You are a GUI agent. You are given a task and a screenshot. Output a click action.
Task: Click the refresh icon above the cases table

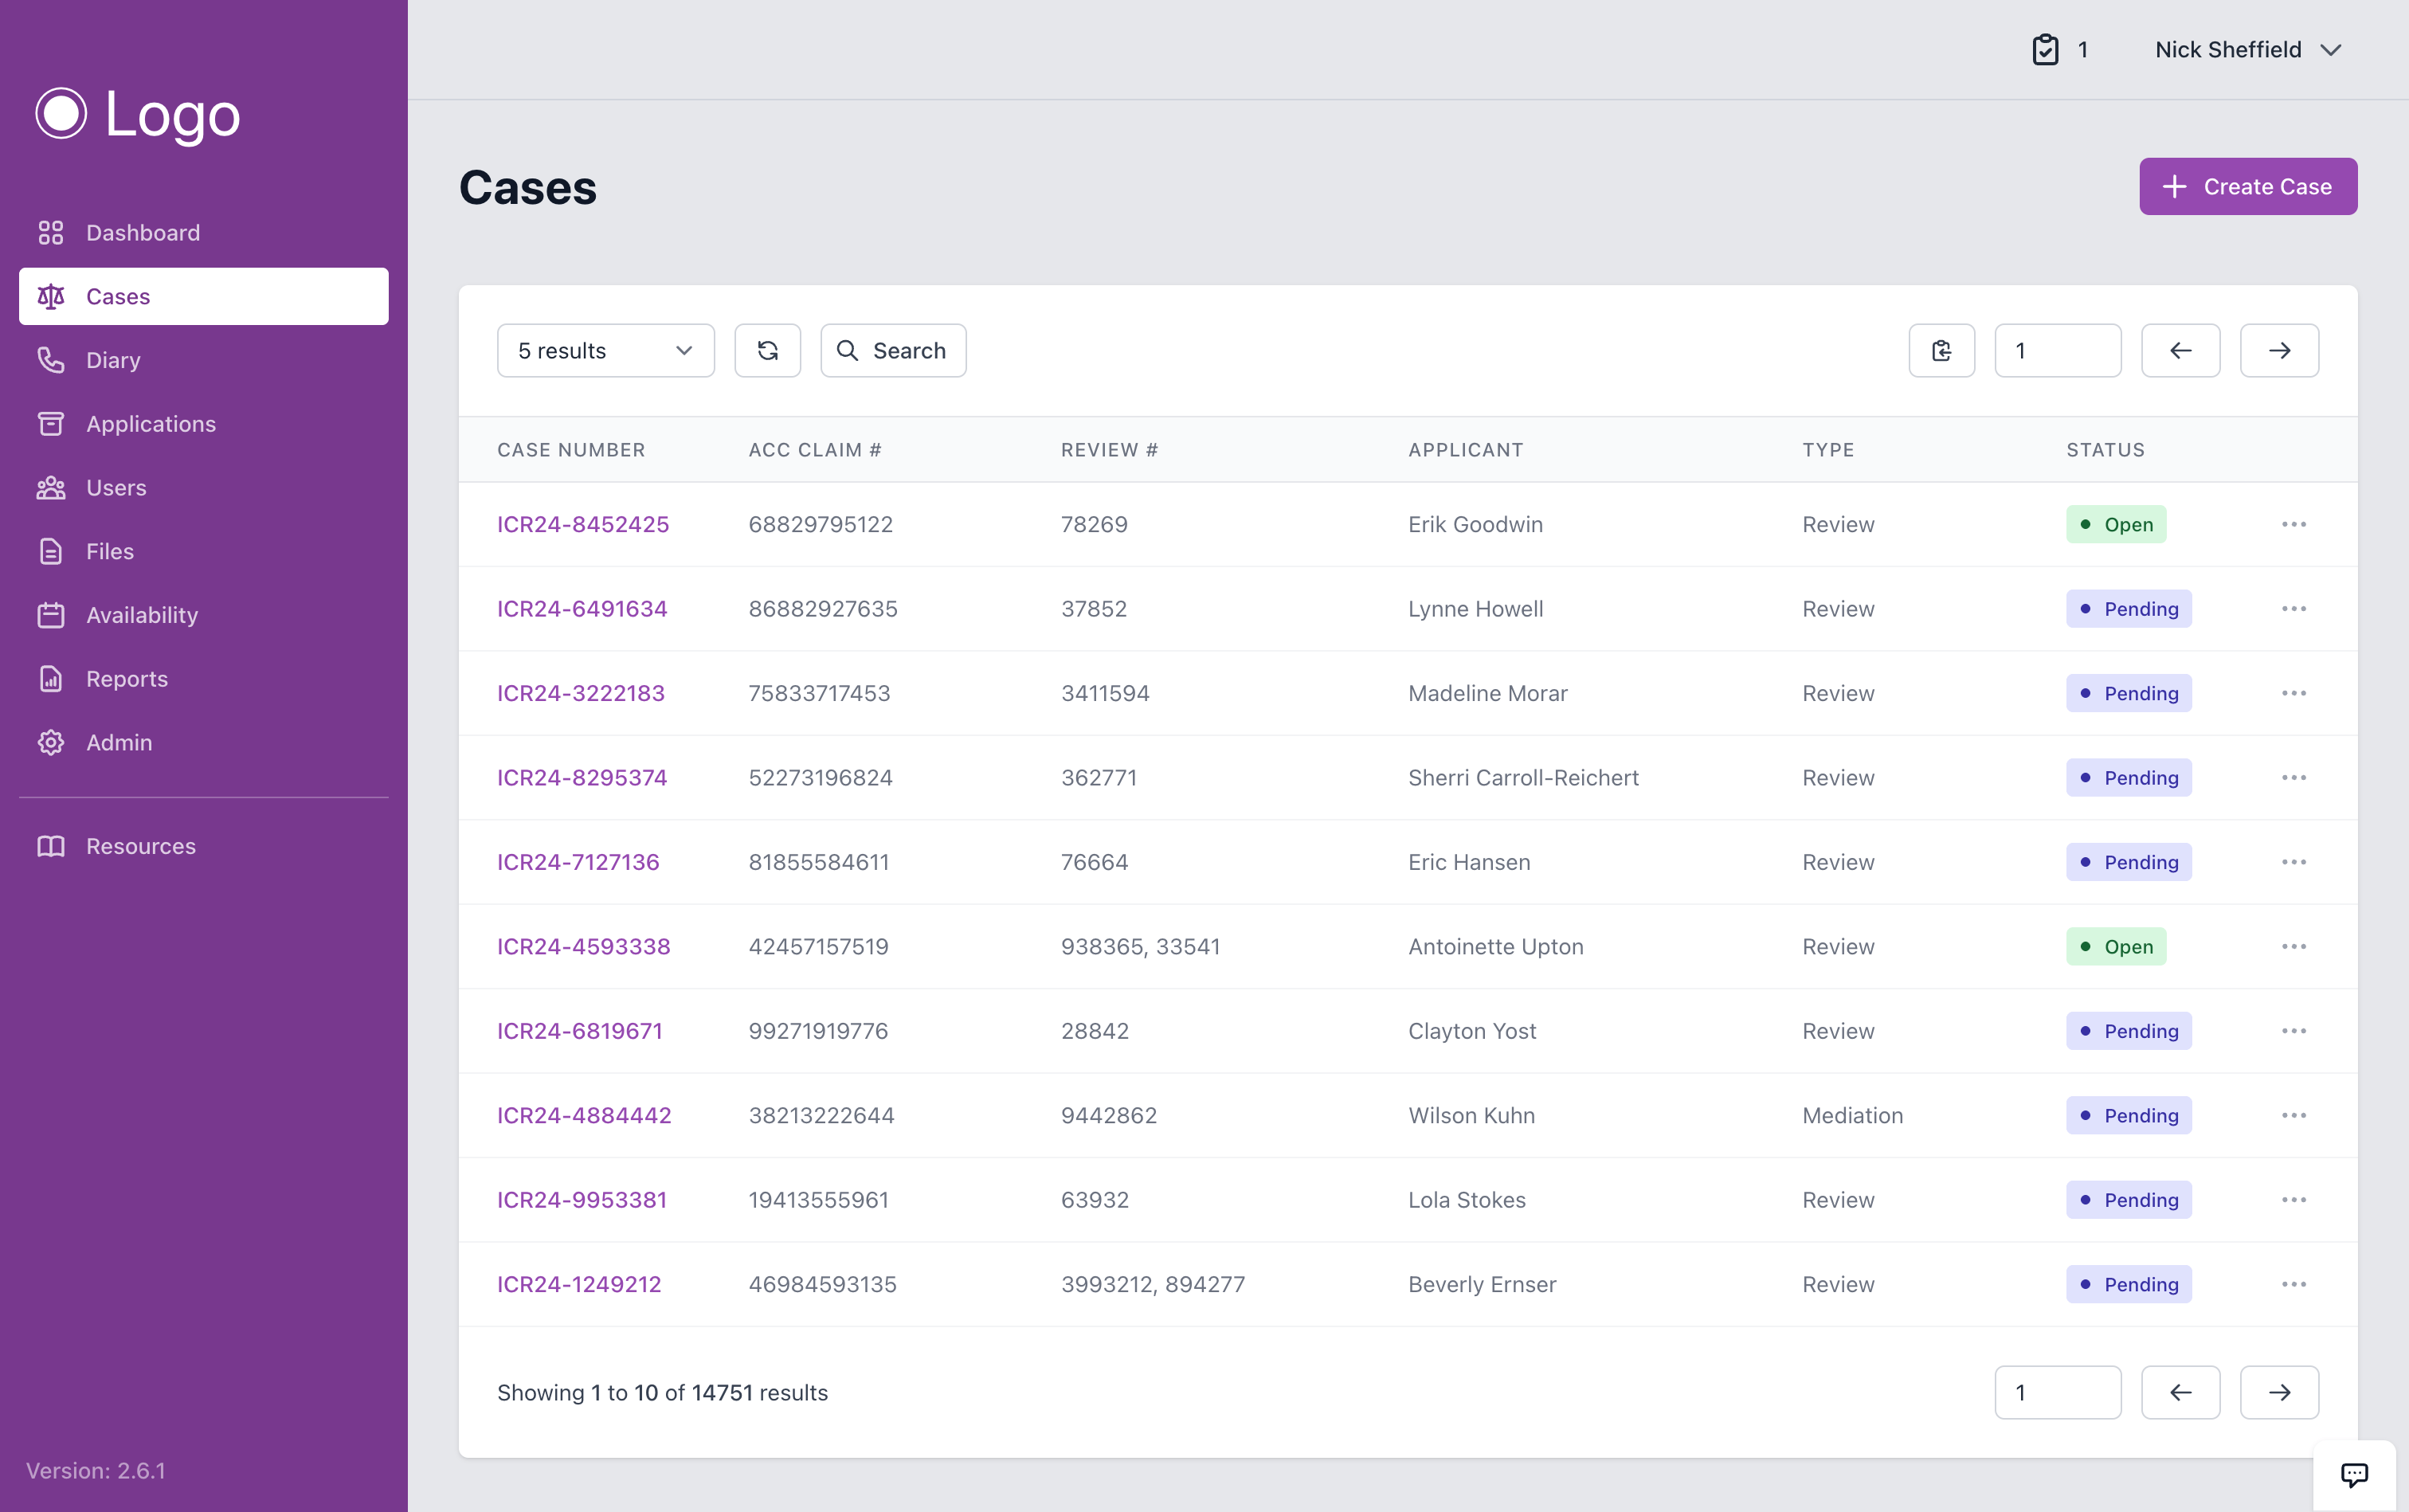pos(767,350)
